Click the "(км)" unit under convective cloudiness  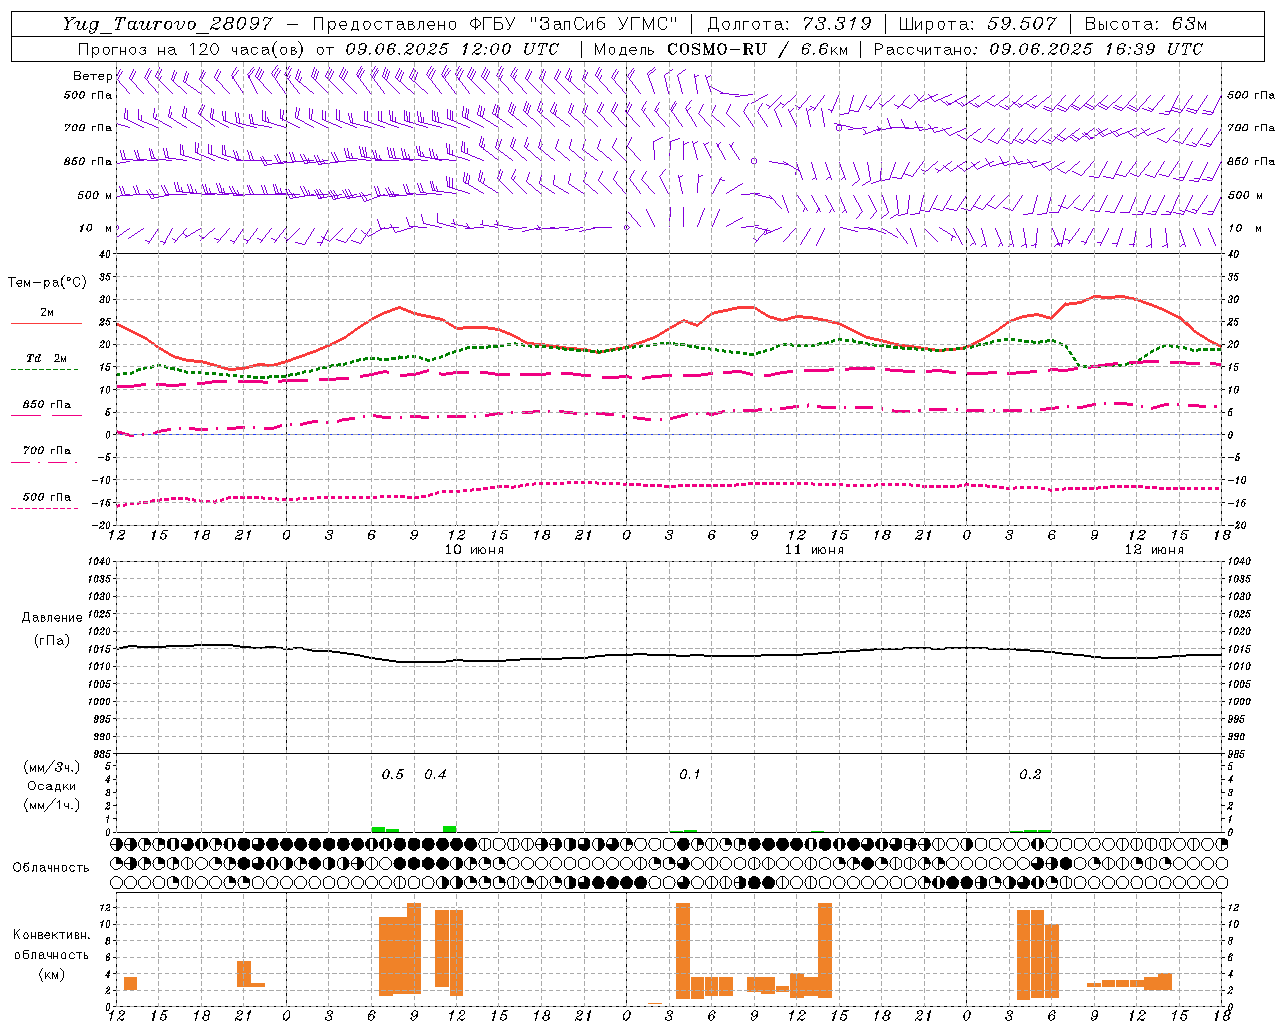click(x=51, y=973)
